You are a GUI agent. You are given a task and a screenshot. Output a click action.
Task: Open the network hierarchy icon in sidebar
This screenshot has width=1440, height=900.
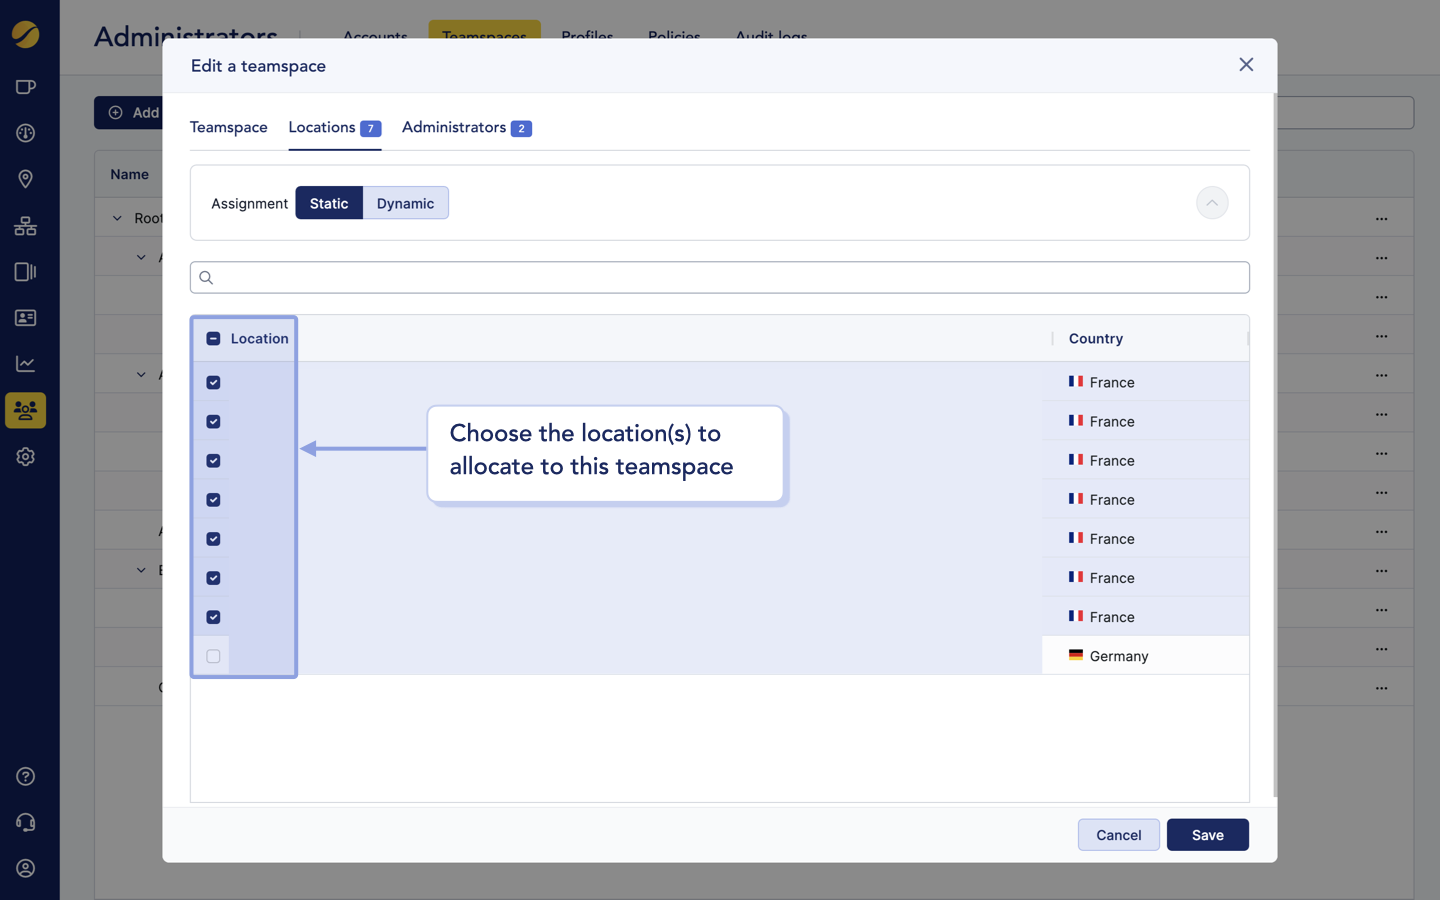point(26,226)
